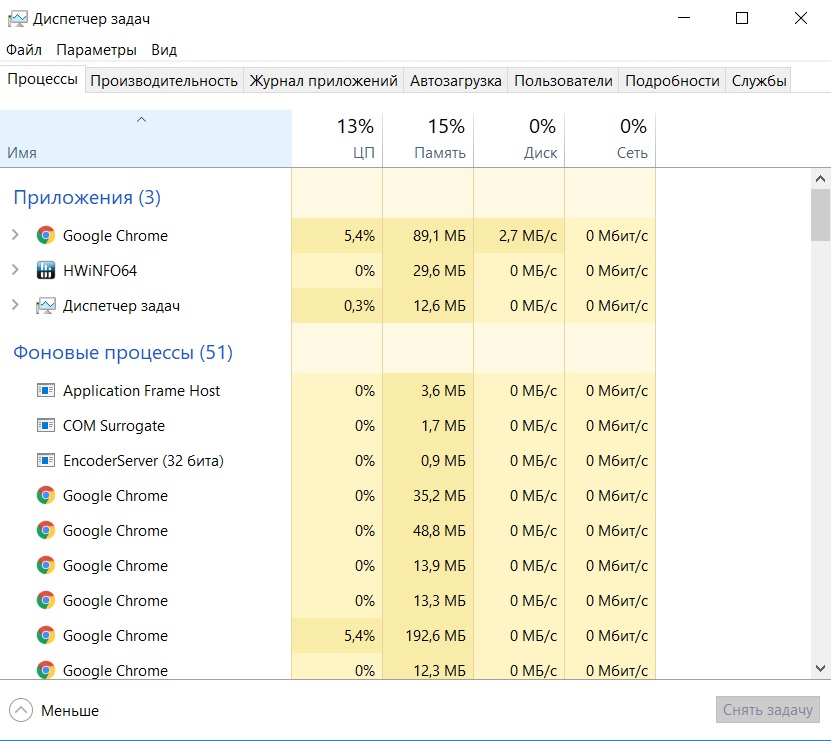Click the EncoderServer (32 бита) icon
Screen dimensions: 831x741
click(x=45, y=461)
